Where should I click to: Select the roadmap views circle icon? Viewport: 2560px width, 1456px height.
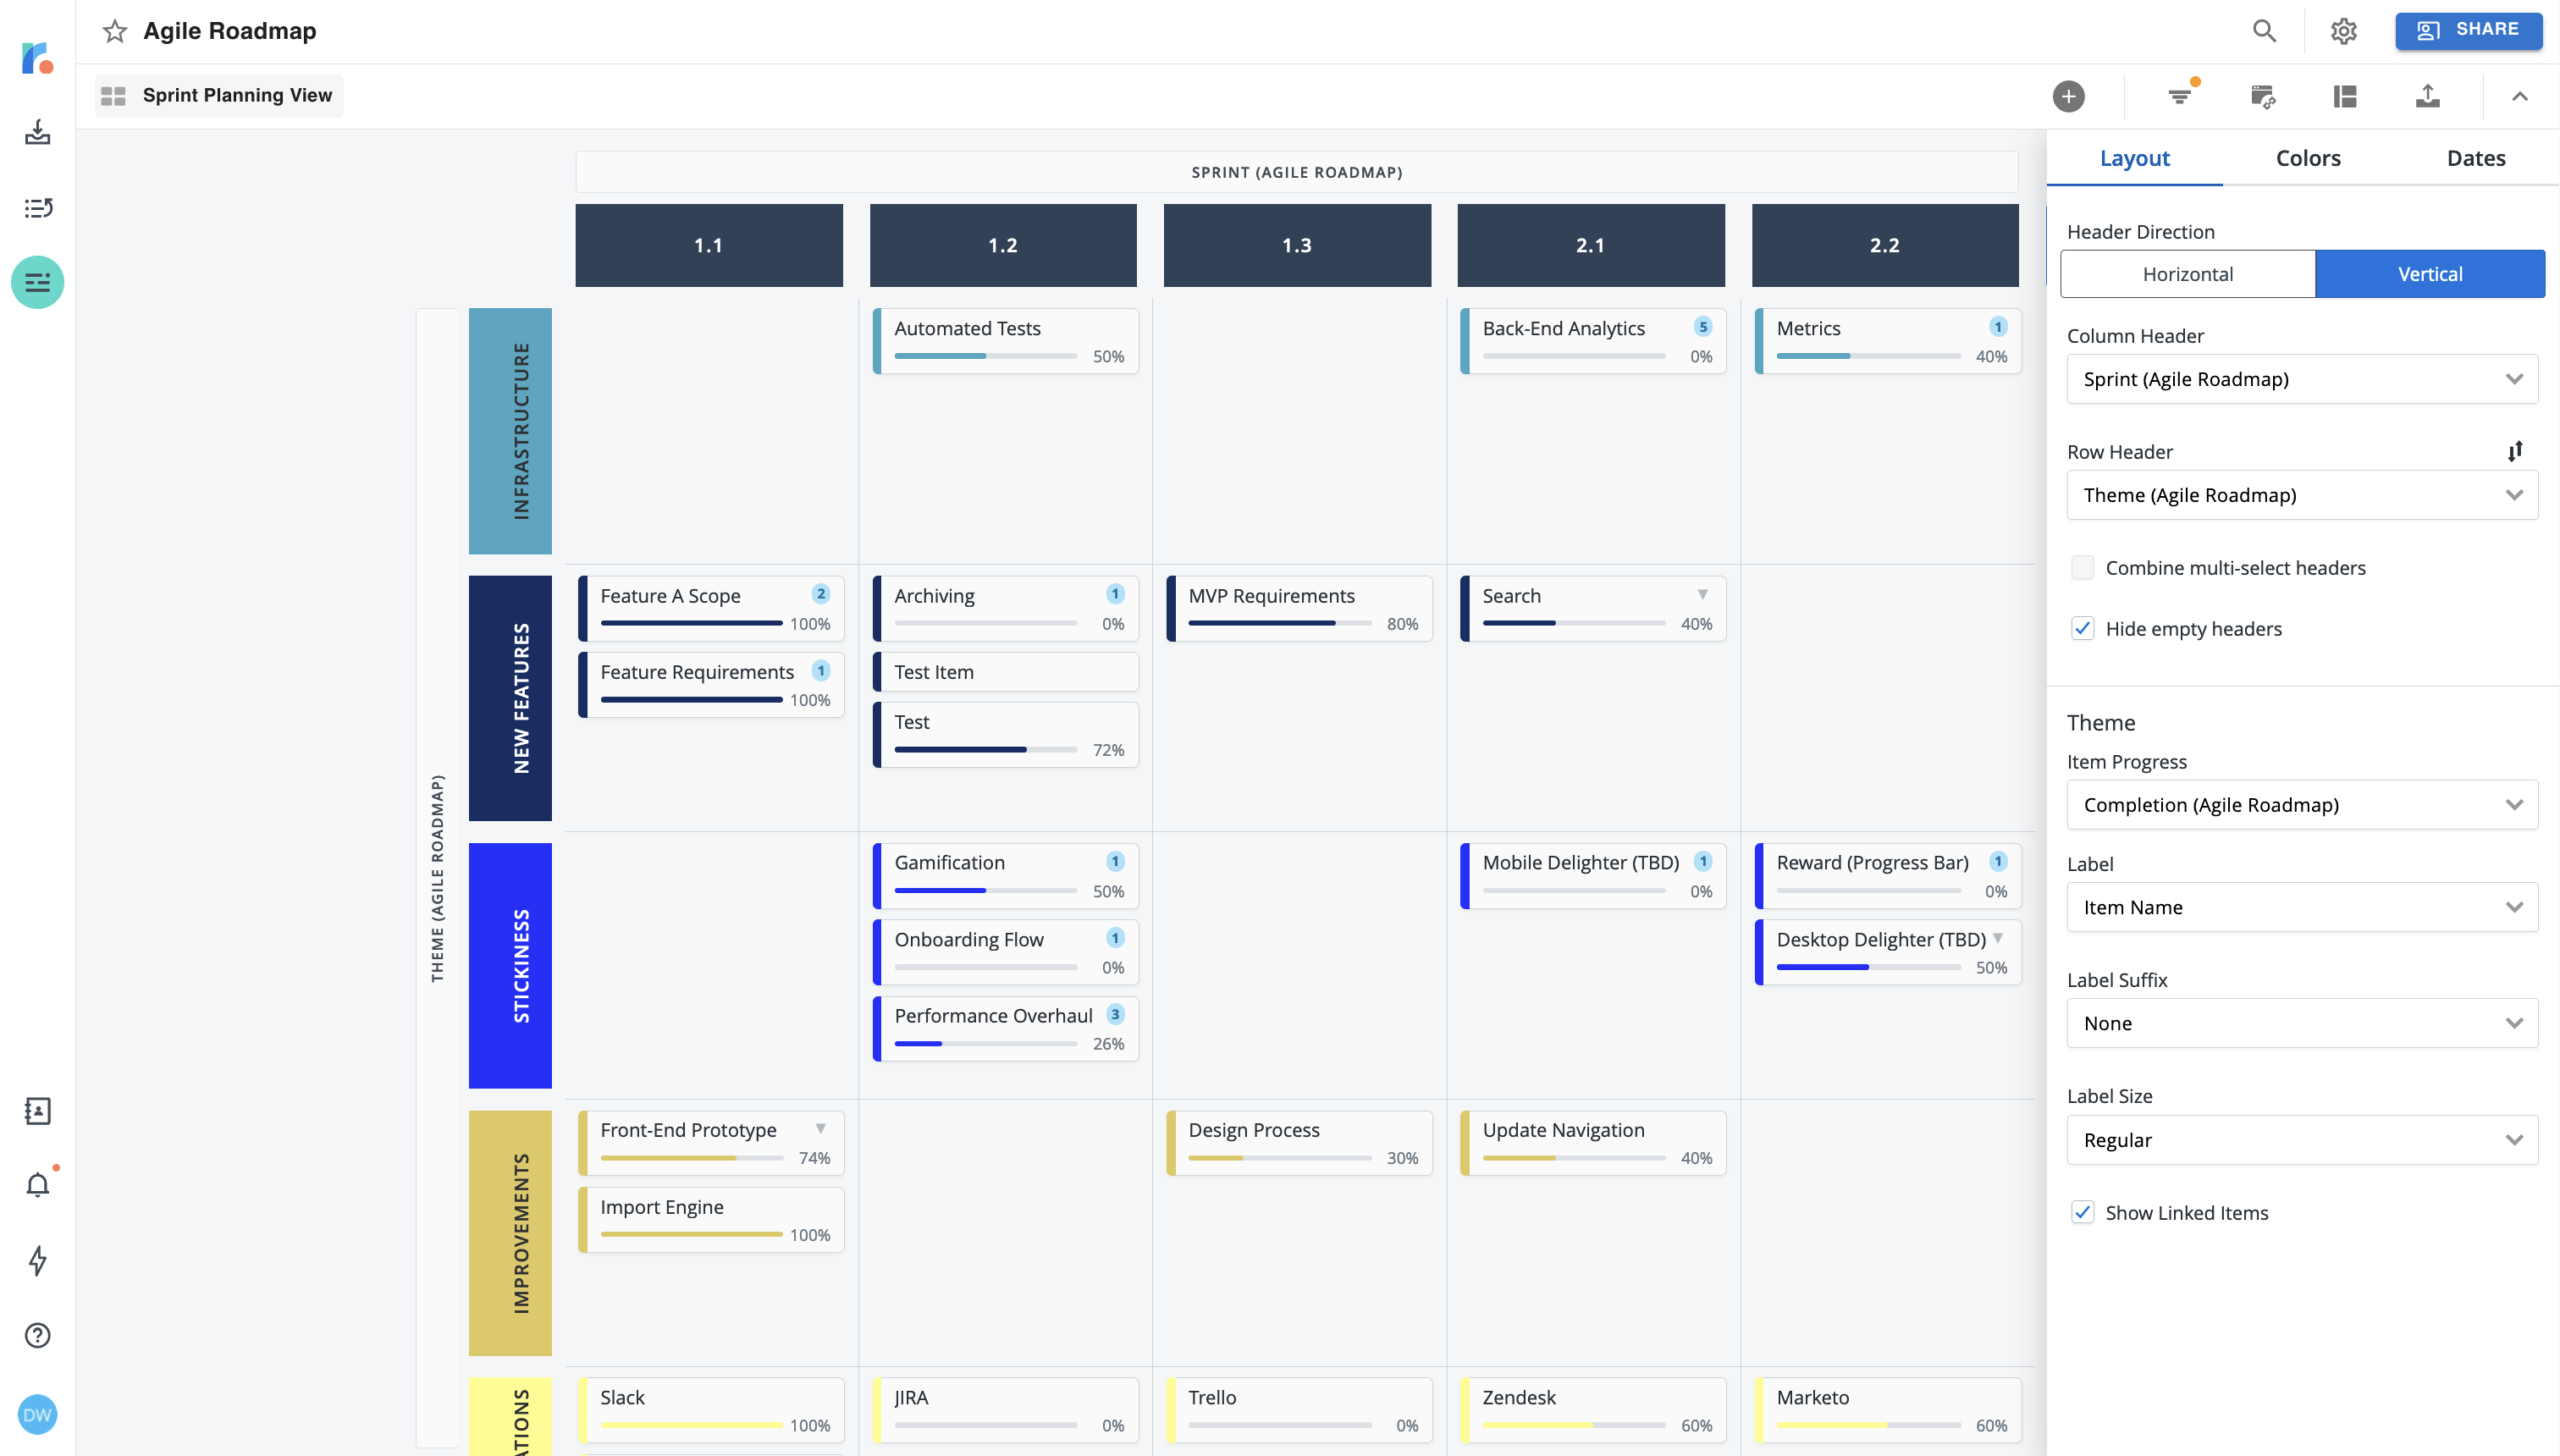tap(37, 283)
